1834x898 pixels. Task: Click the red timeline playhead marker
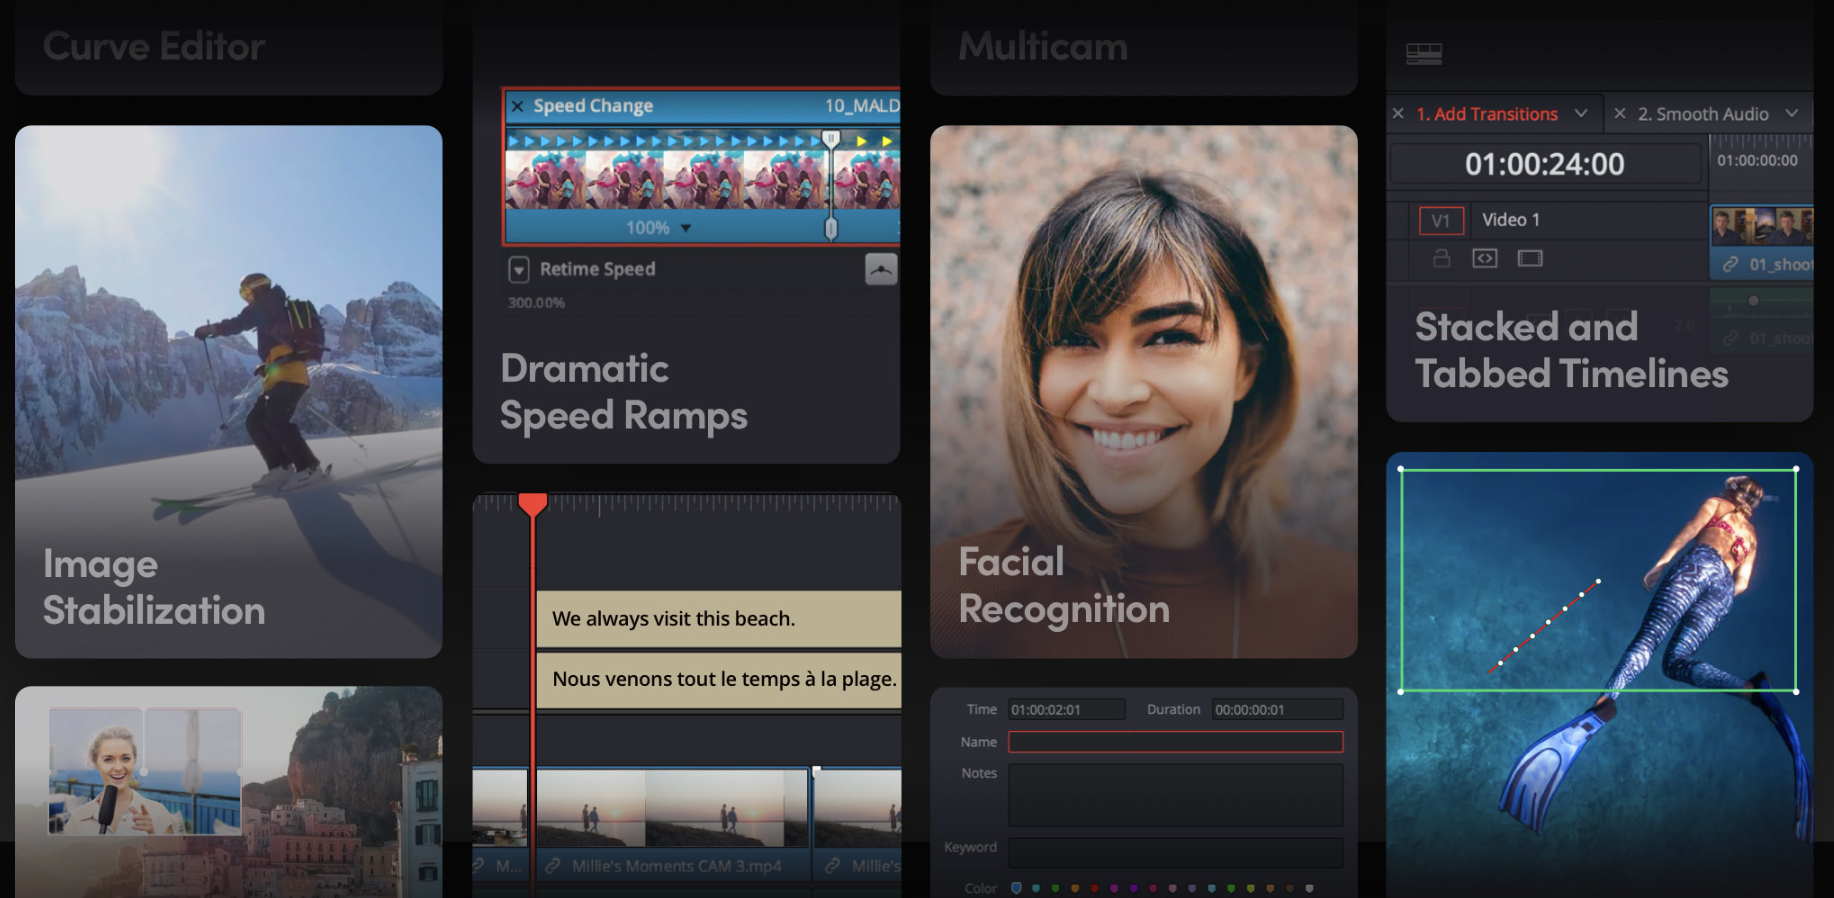[532, 503]
